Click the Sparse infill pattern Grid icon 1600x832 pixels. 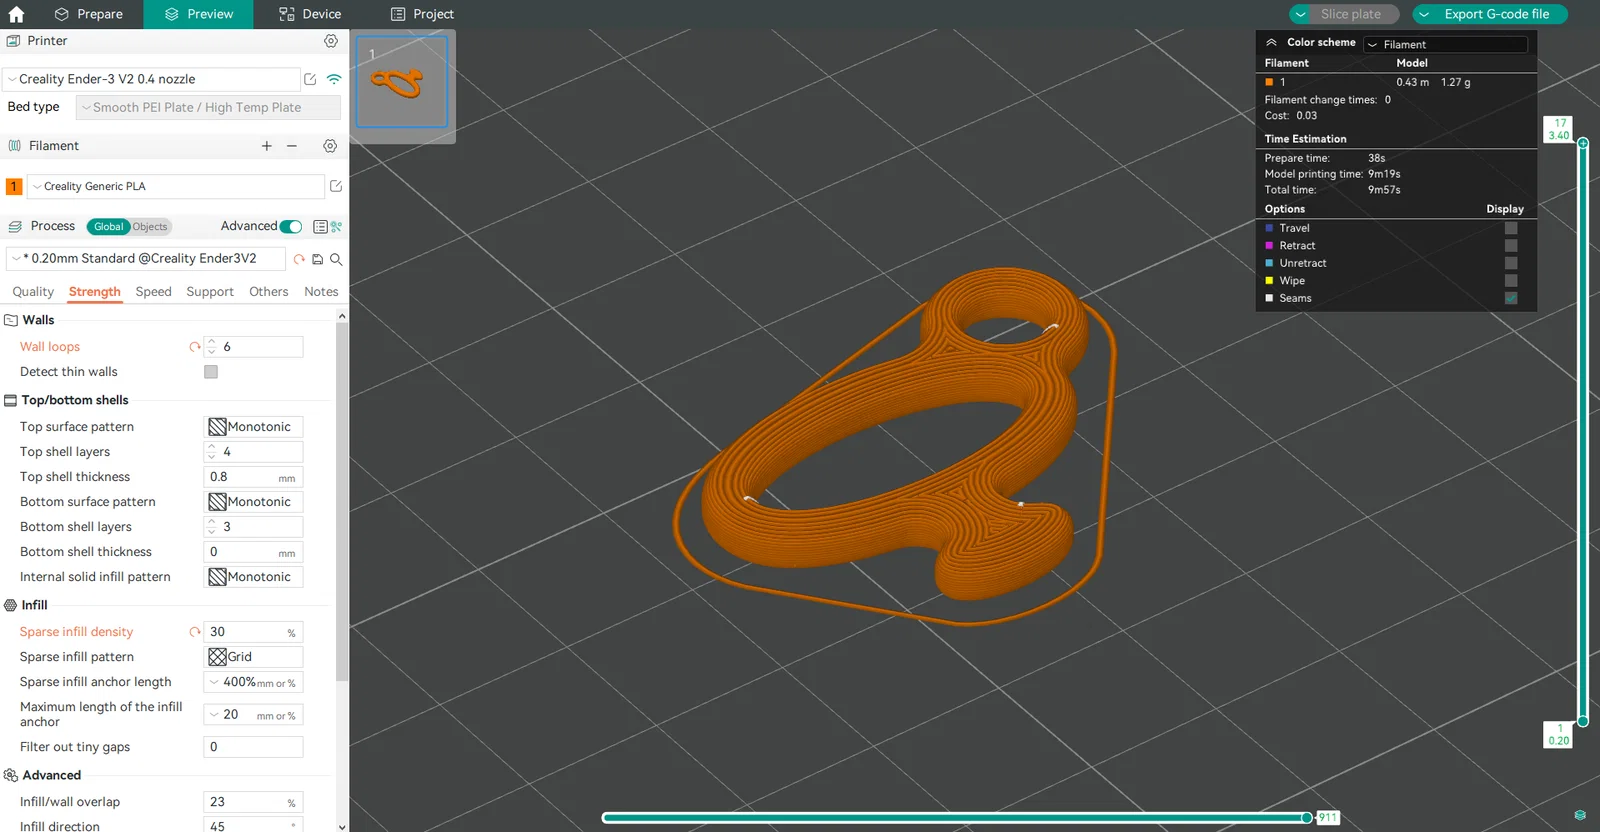[217, 657]
